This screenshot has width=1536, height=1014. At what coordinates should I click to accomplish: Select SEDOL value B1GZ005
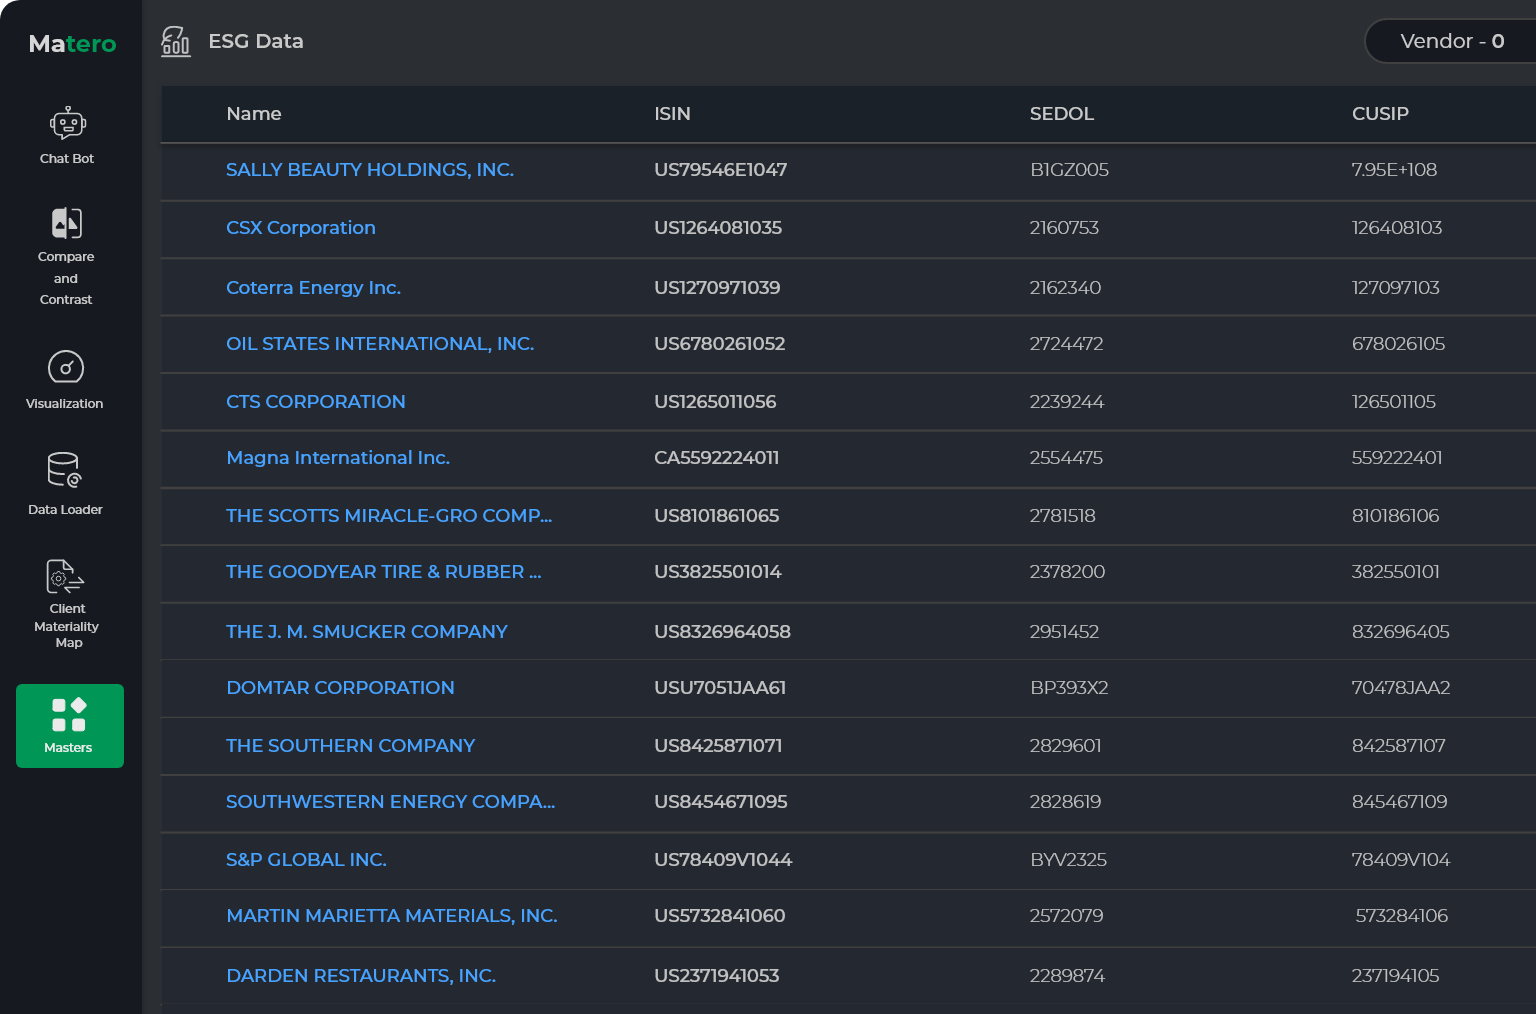[1069, 170]
